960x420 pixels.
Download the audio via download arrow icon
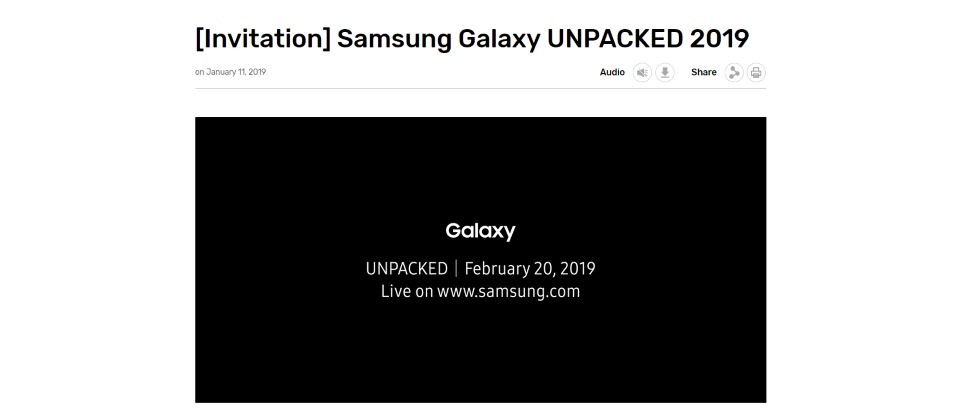pyautogui.click(x=665, y=72)
